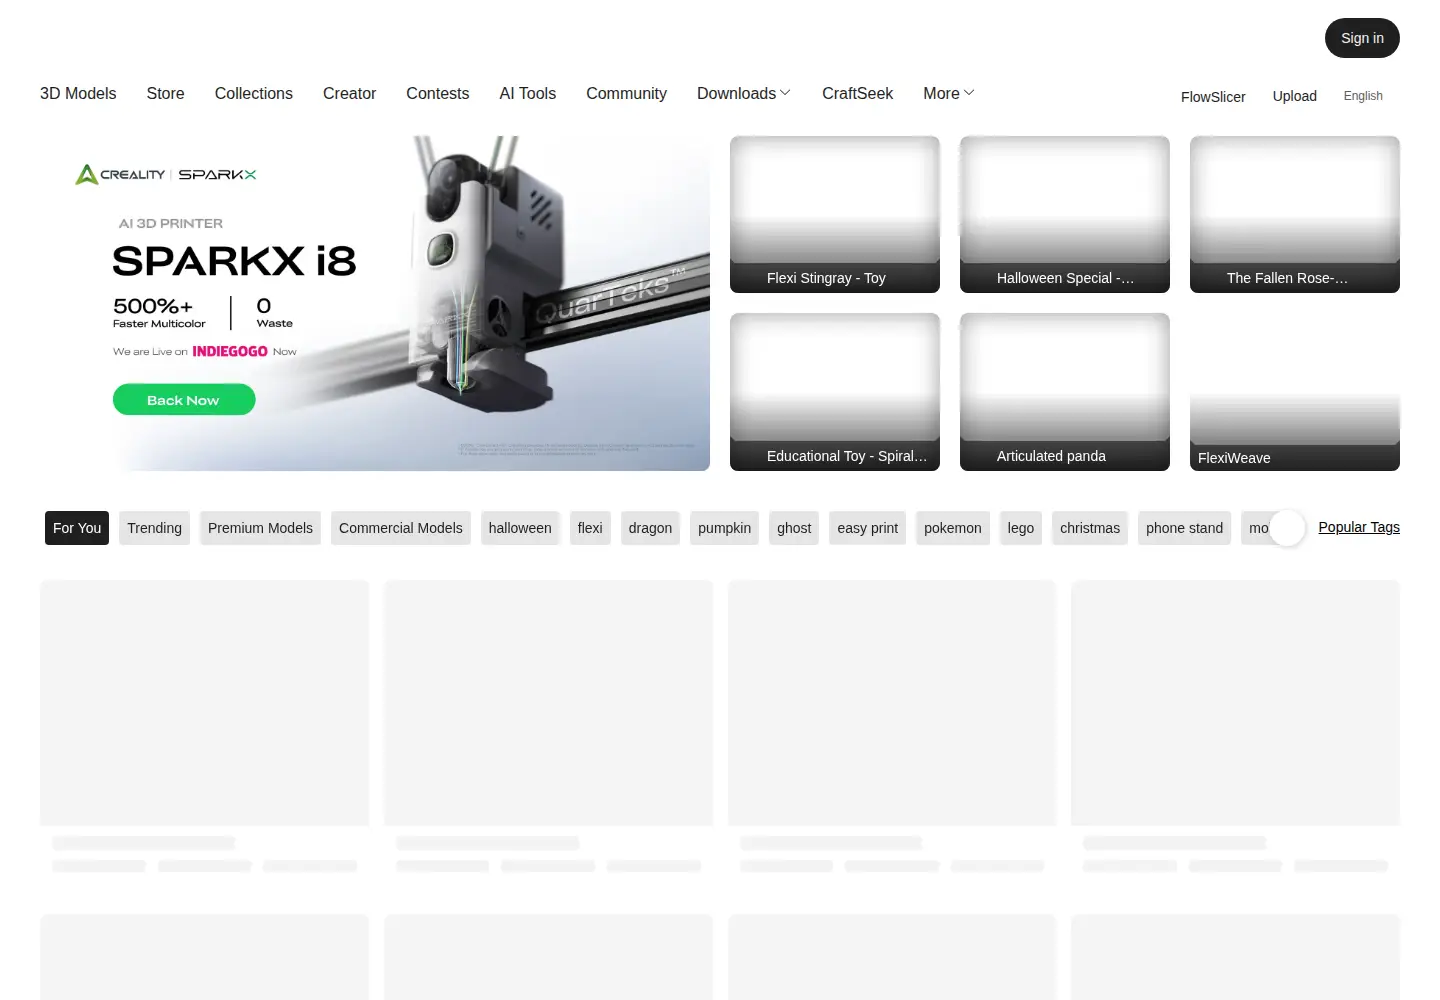The height and width of the screenshot is (1000, 1440).
Task: Filter by the pumpkin tag
Action: 724,528
